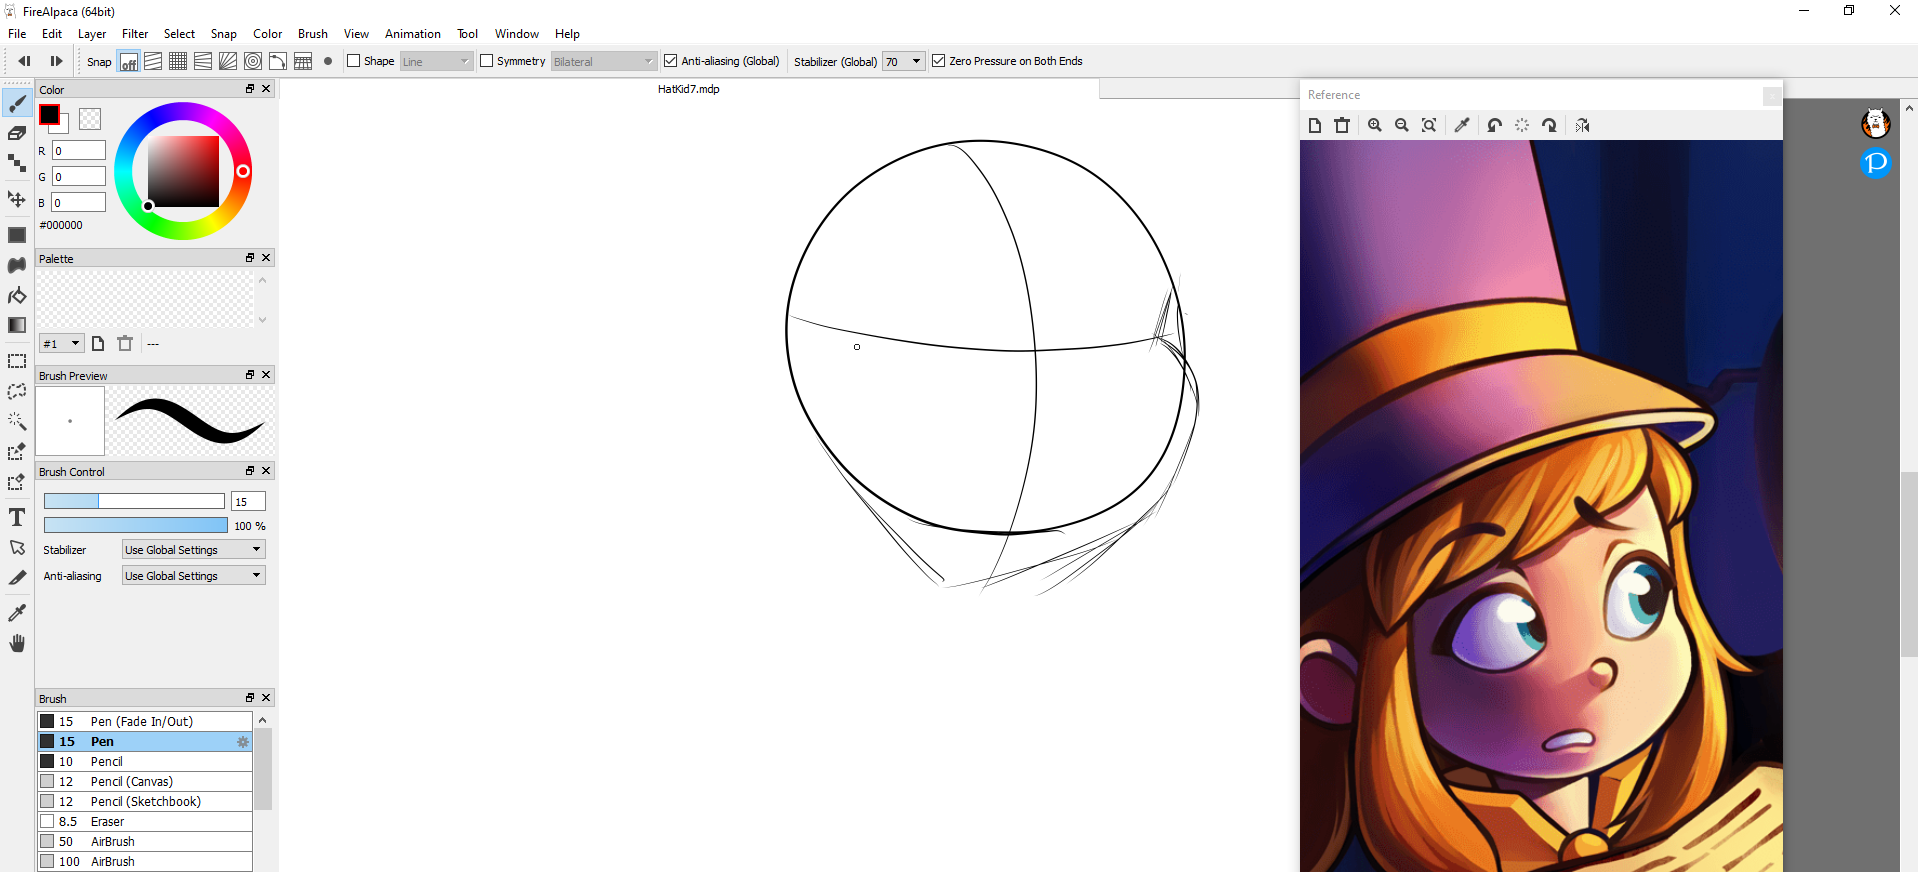Image resolution: width=1918 pixels, height=872 pixels.
Task: Select the Eyedropper tool in the toolbox
Action: (17, 612)
